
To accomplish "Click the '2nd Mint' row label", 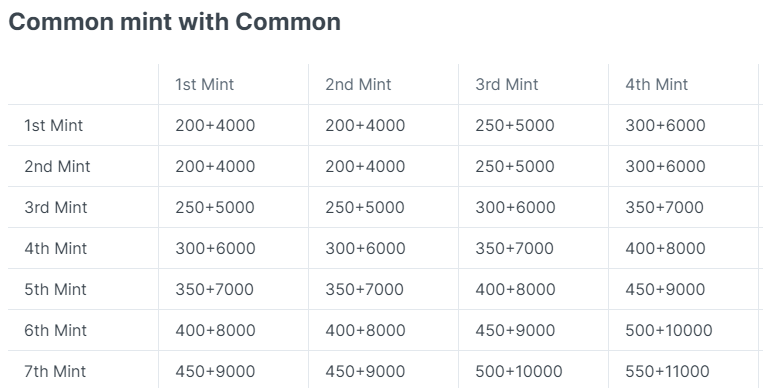I will tap(57, 166).
